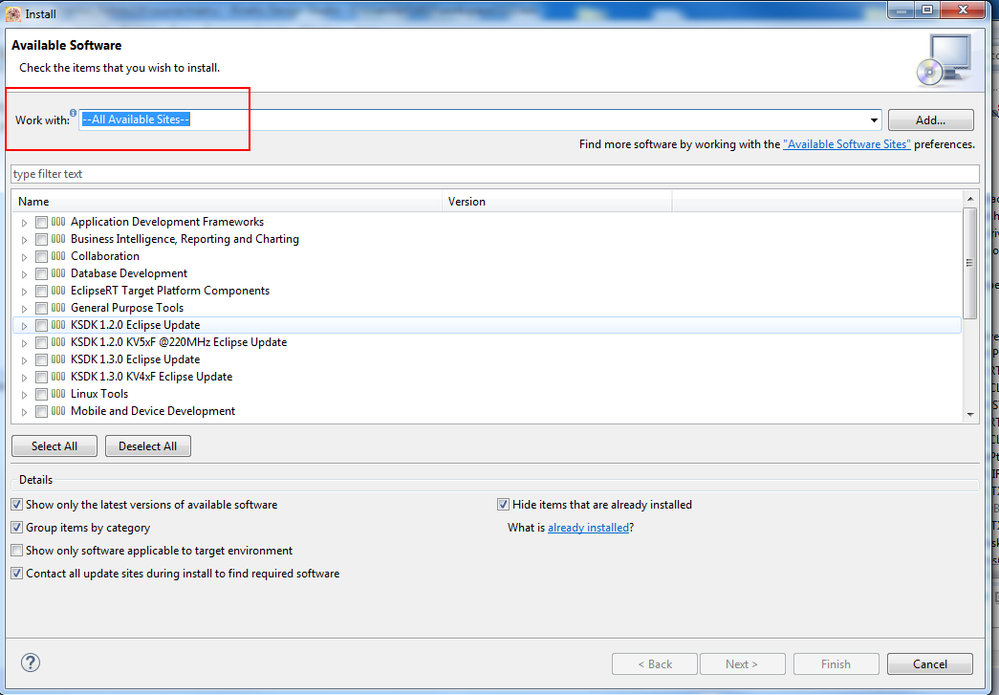Expand the EclipseRT Target Platform Components node

24,292
